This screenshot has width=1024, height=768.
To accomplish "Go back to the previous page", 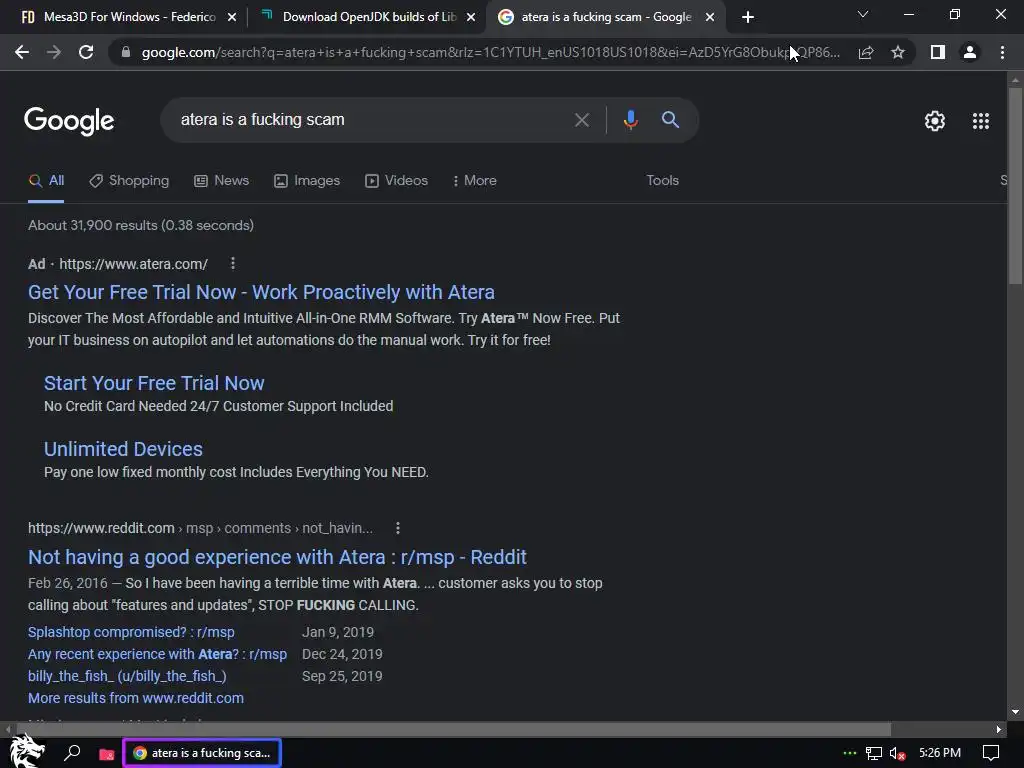I will tap(22, 52).
